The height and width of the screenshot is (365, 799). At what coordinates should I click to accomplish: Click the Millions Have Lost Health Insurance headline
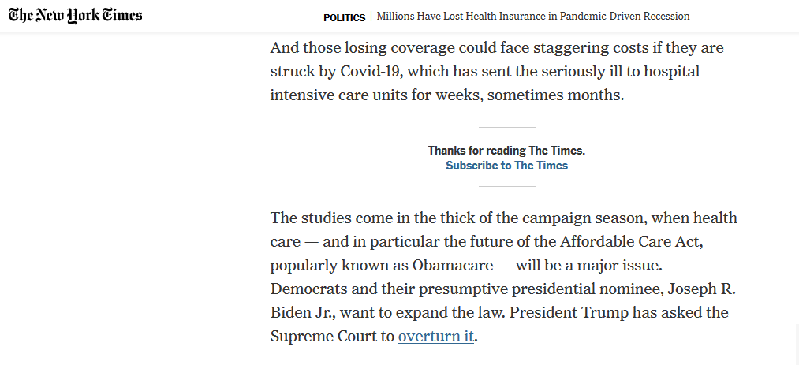[533, 16]
